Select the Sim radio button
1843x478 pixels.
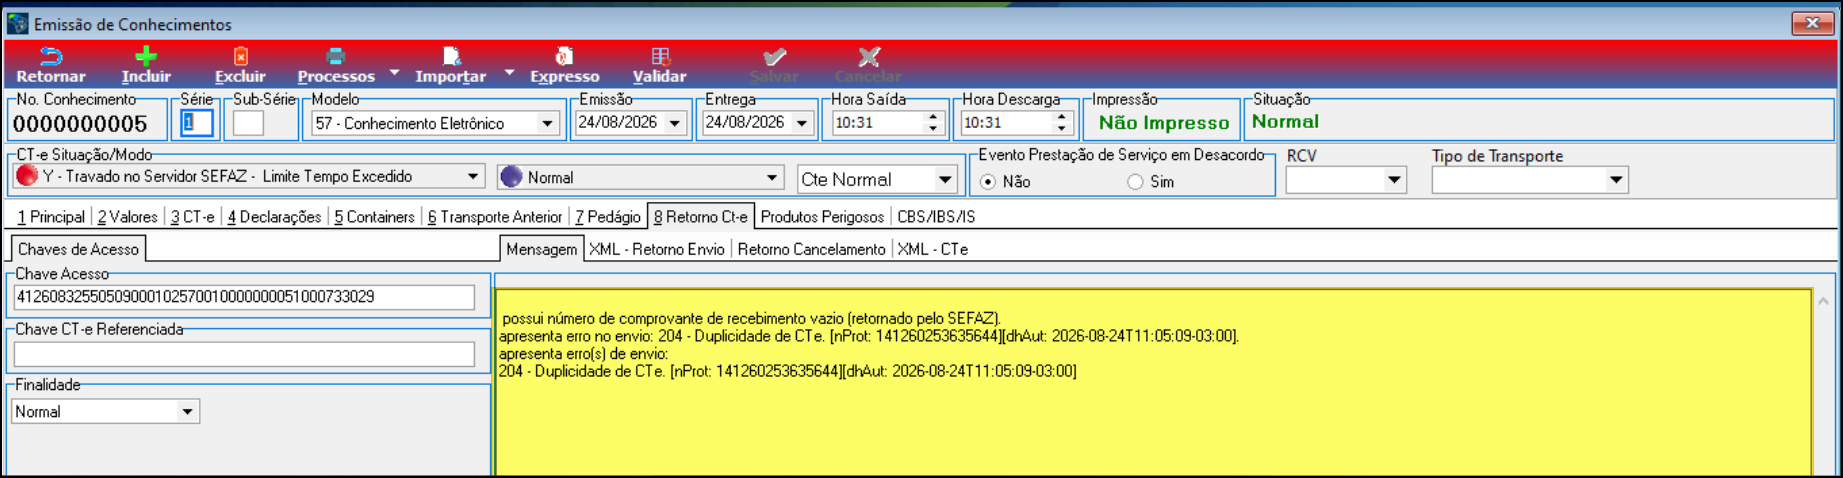point(1135,182)
